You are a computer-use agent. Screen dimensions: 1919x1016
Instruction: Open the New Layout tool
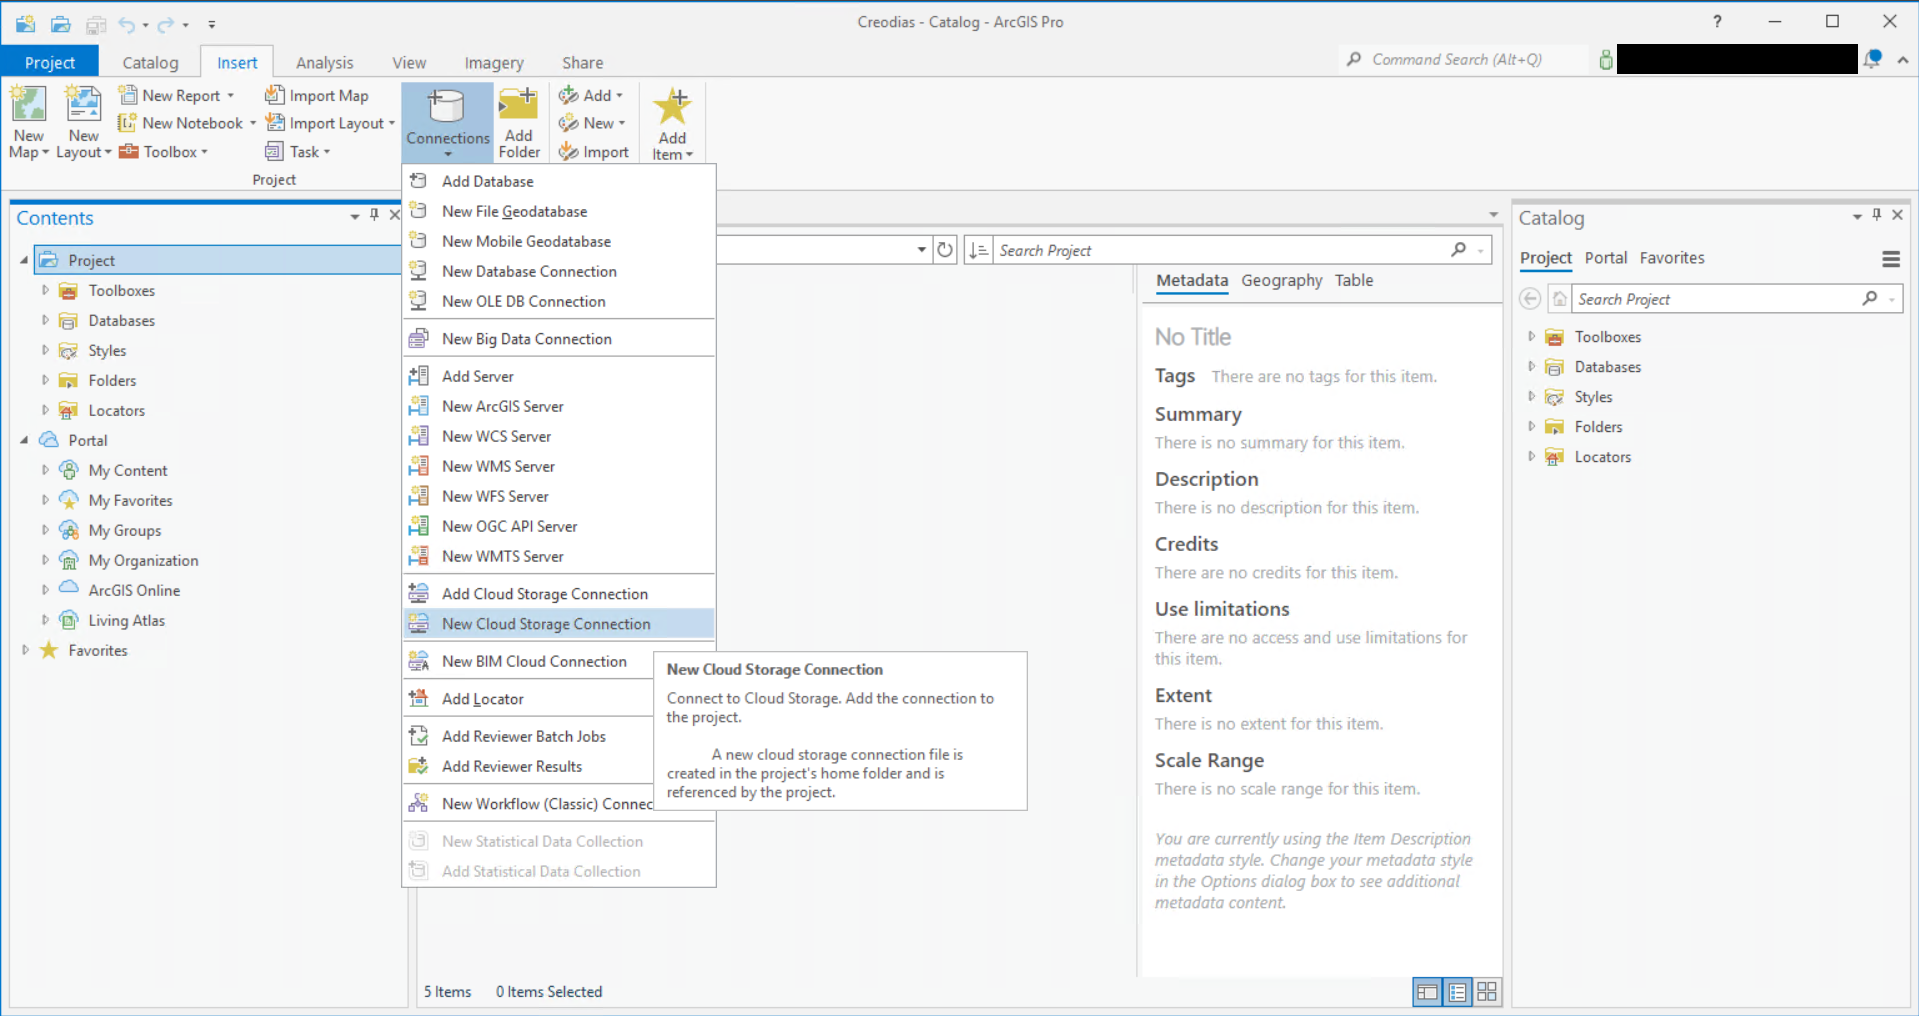tap(83, 119)
